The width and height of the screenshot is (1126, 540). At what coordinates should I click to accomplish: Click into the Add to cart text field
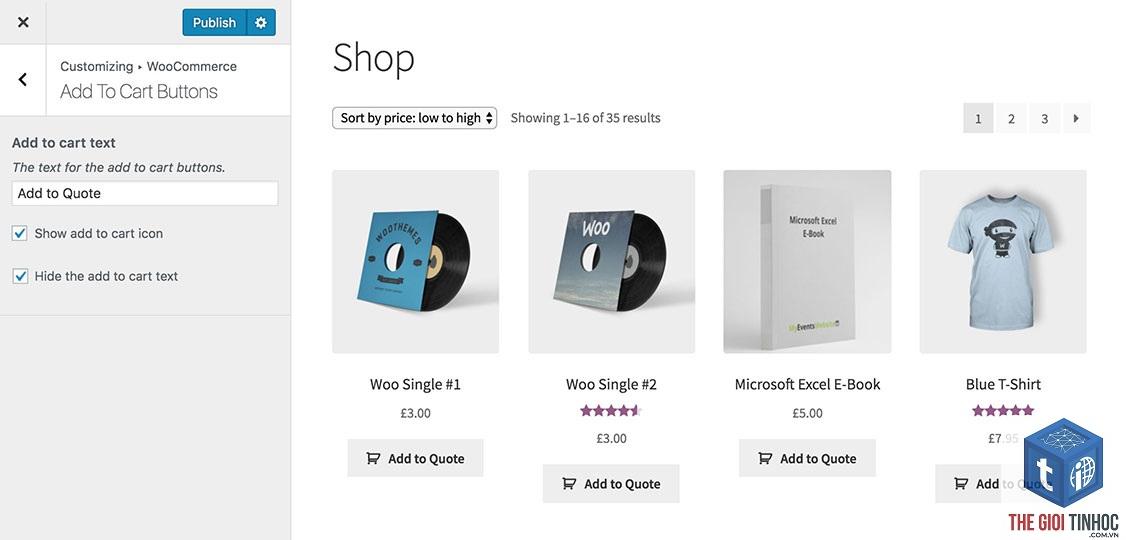[145, 193]
